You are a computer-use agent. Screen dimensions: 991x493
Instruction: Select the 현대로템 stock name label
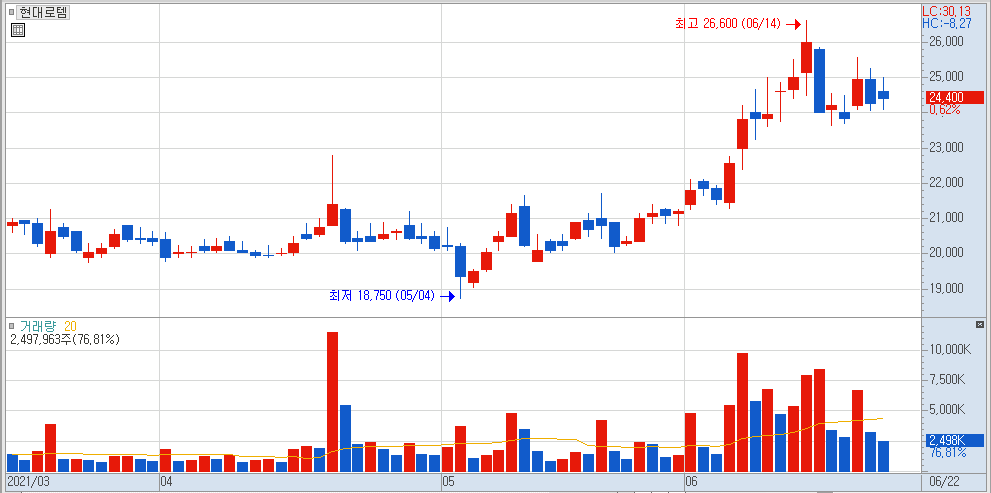[x=44, y=12]
